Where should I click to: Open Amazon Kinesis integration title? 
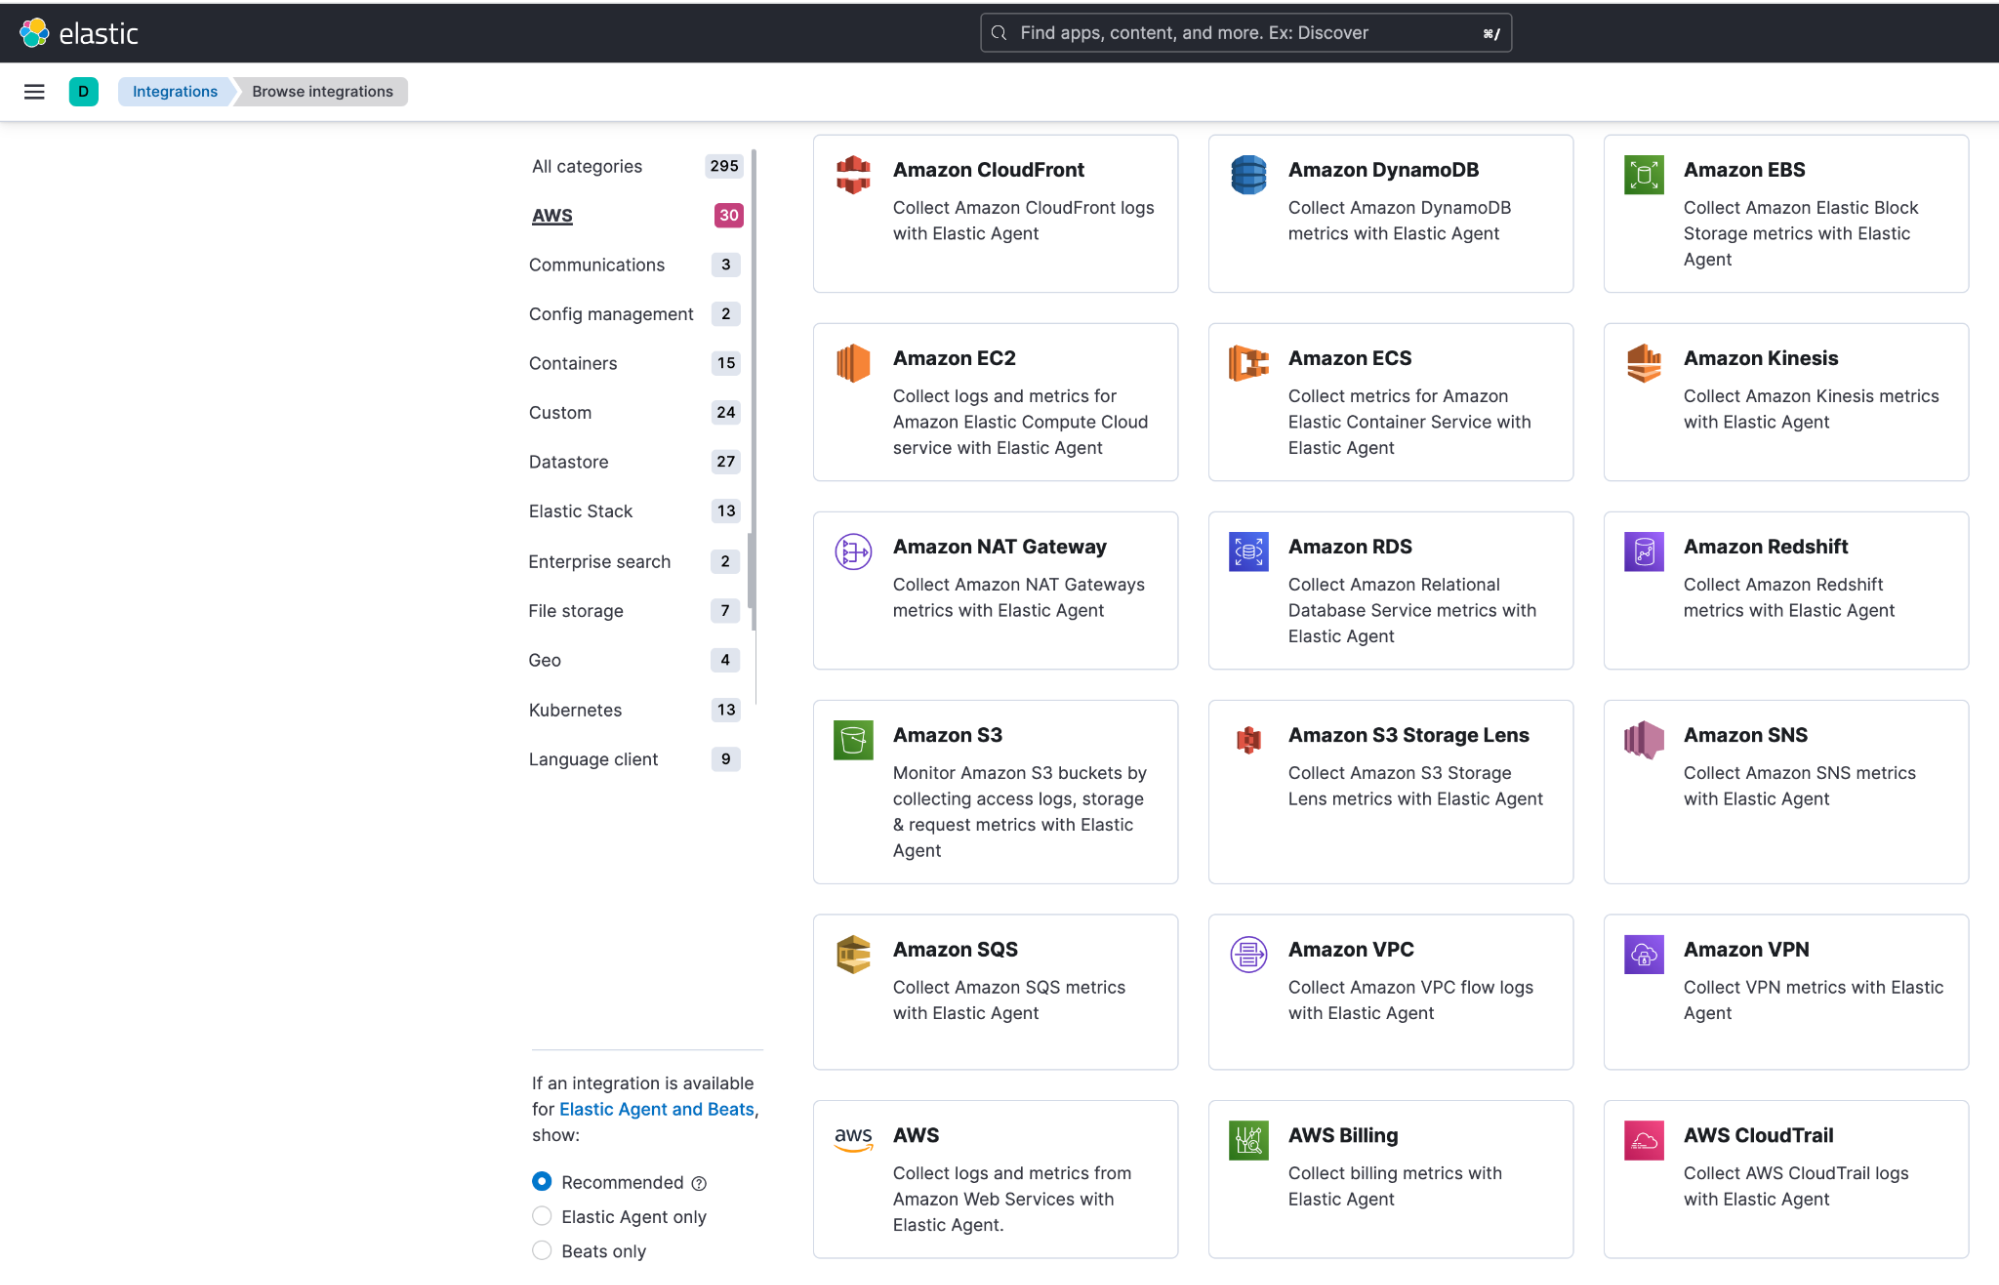[x=1760, y=358]
